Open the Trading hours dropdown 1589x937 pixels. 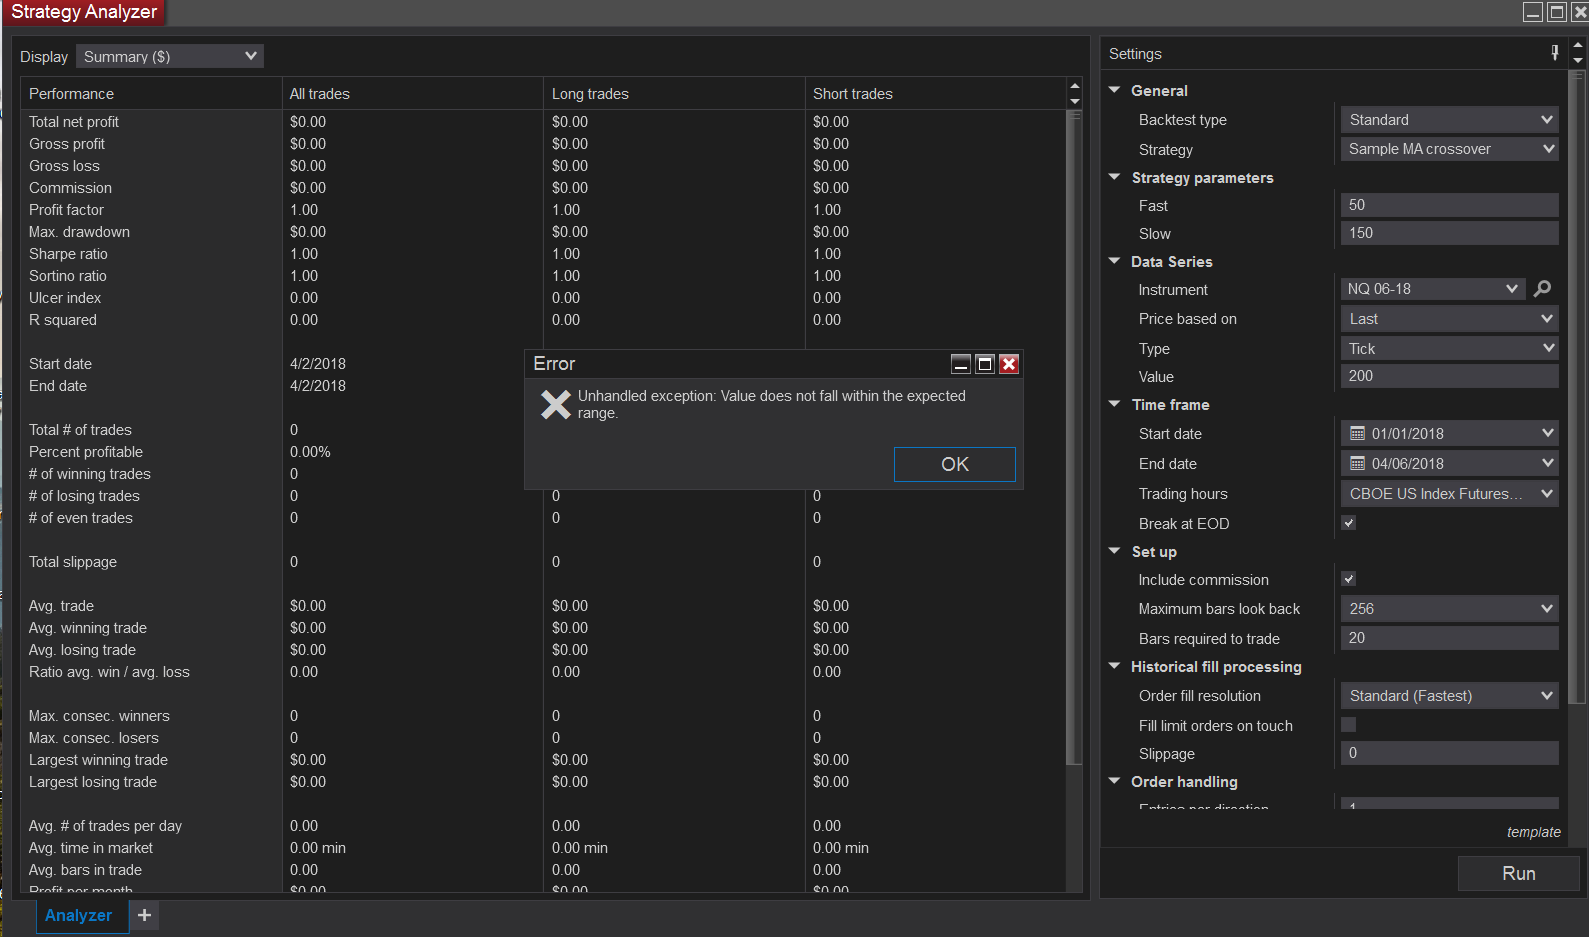click(x=1449, y=494)
